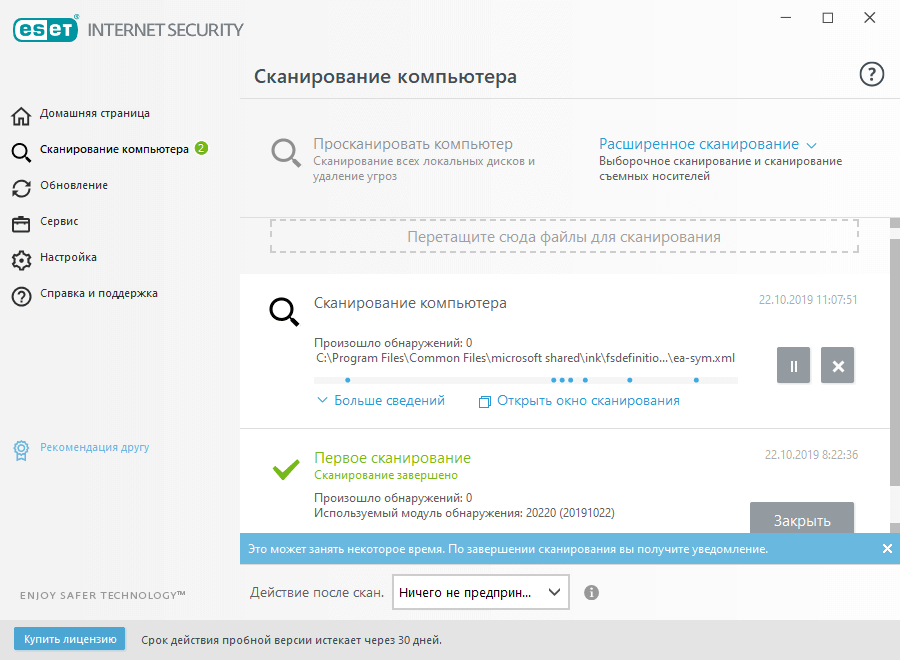This screenshot has width=900, height=660.
Task: Click the drop zone Перетащите сюда файлы
Action: click(564, 236)
